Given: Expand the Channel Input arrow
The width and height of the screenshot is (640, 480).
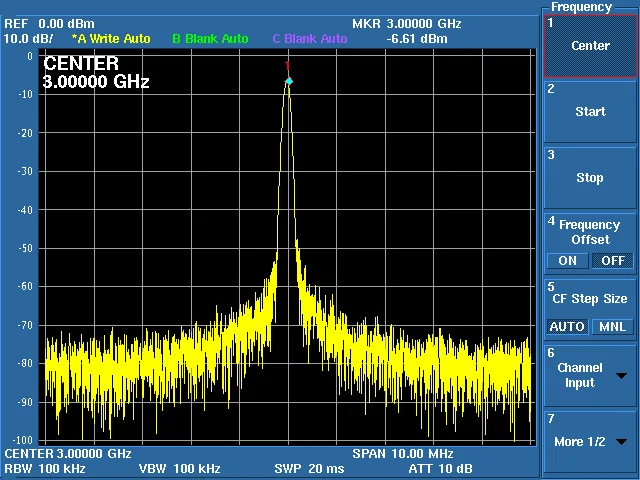Looking at the screenshot, I should click(621, 376).
